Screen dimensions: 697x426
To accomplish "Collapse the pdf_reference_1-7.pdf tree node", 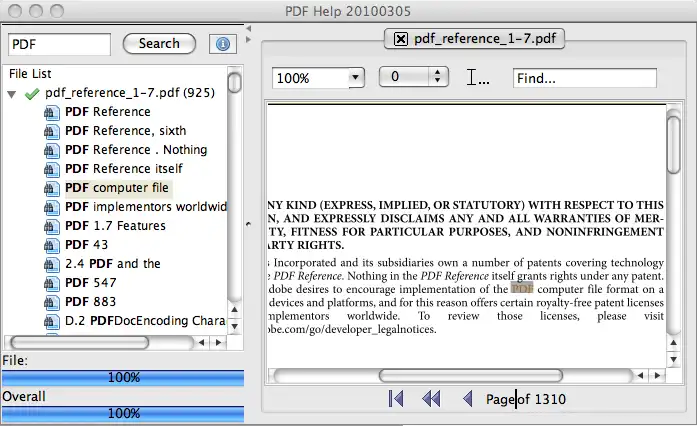I will tap(12, 94).
